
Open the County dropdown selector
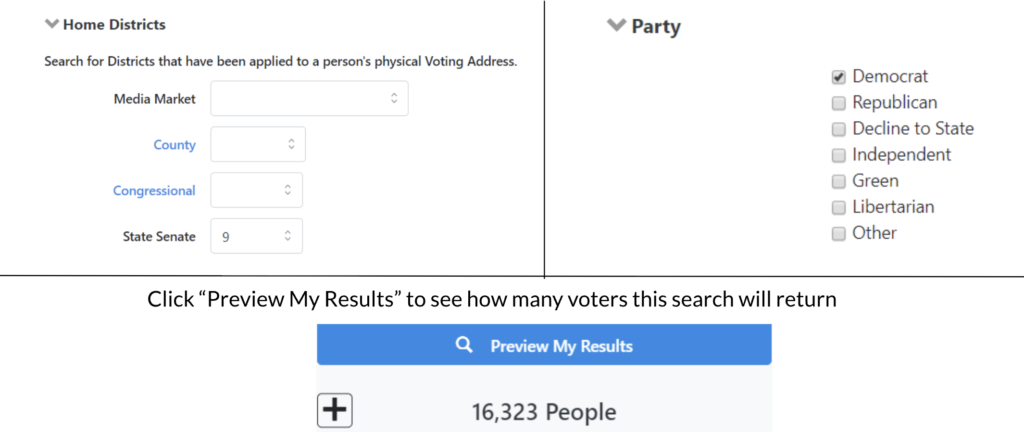[x=258, y=144]
